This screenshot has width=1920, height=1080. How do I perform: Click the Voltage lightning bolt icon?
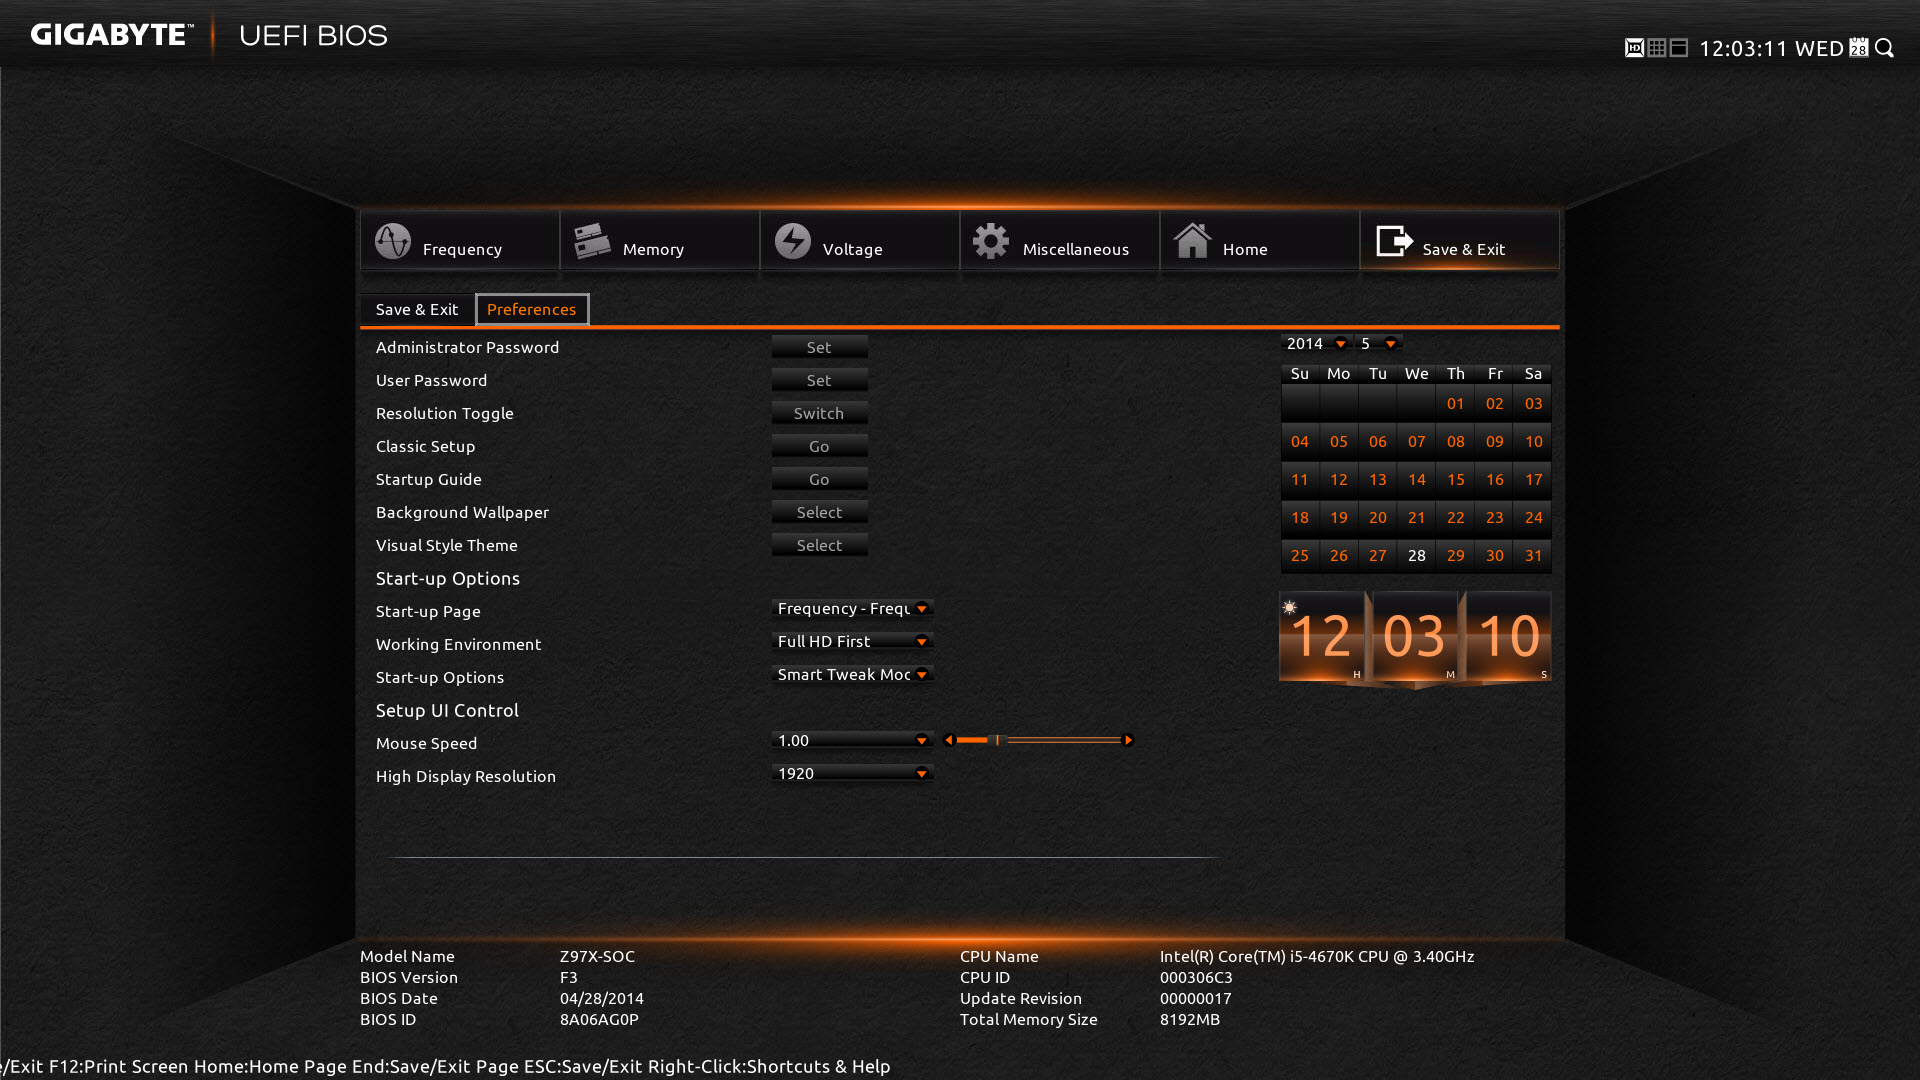(793, 241)
